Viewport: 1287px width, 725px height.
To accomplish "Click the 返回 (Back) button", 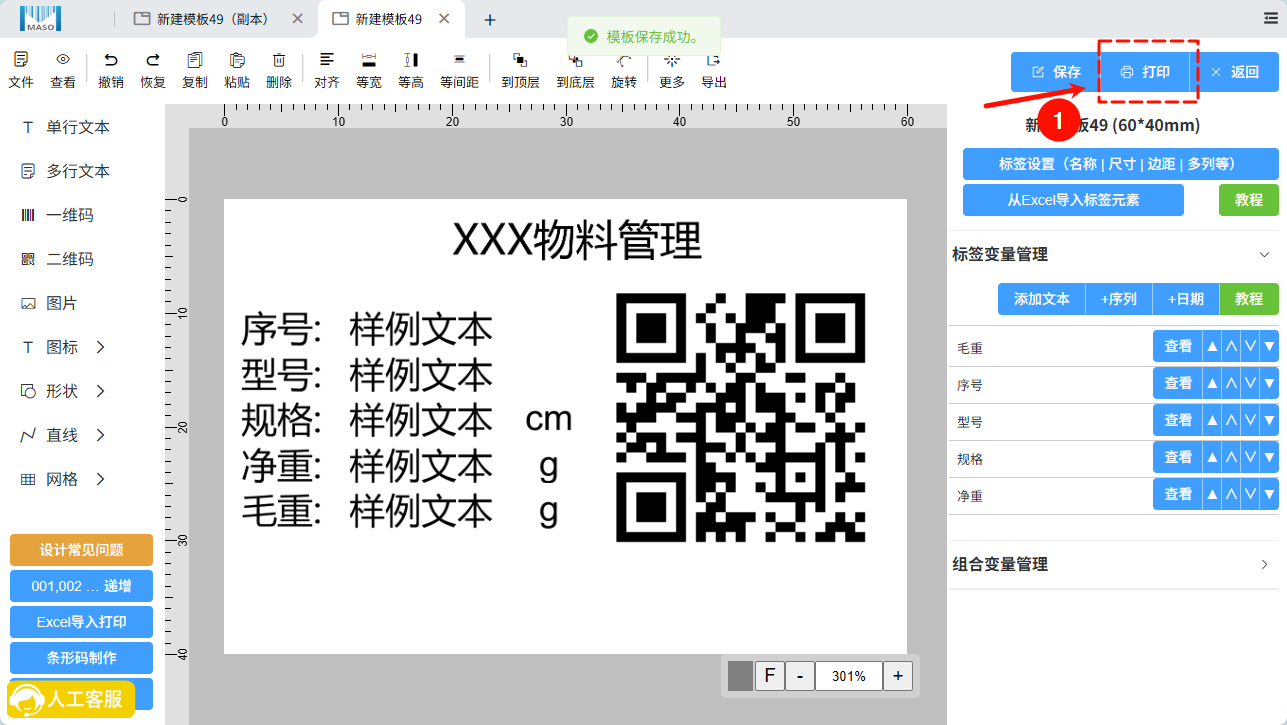I will (x=1234, y=72).
